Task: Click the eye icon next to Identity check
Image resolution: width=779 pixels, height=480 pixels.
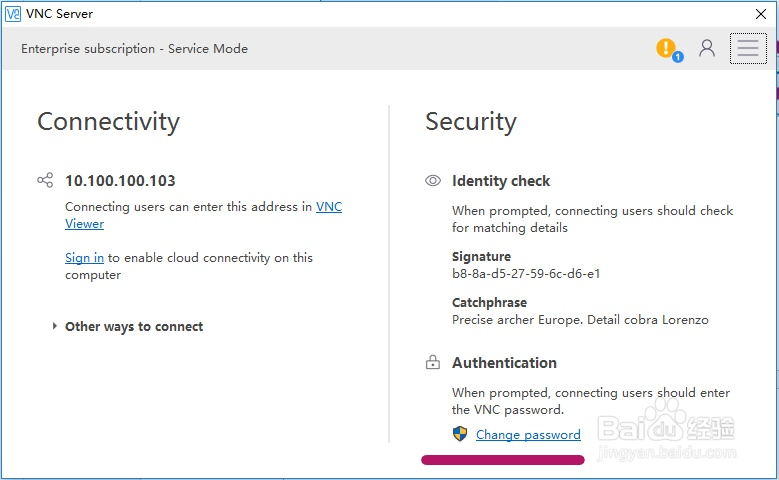Action: pos(433,181)
